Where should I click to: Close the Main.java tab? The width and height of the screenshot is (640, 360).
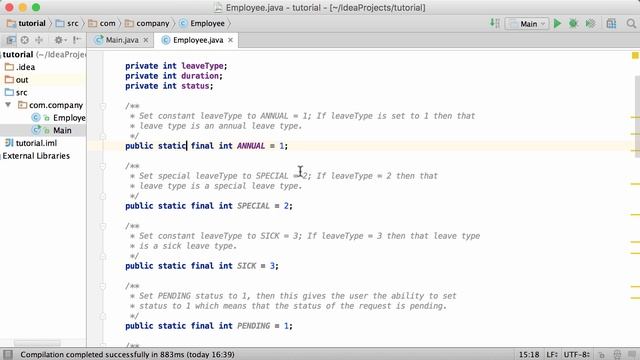tap(146, 40)
